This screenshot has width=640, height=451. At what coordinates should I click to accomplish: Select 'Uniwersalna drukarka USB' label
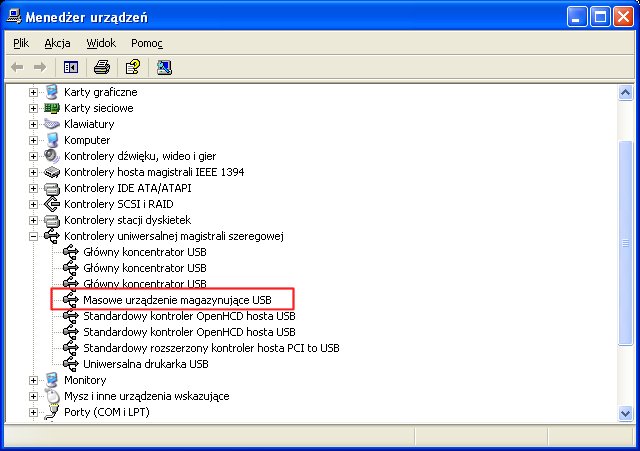tap(146, 364)
